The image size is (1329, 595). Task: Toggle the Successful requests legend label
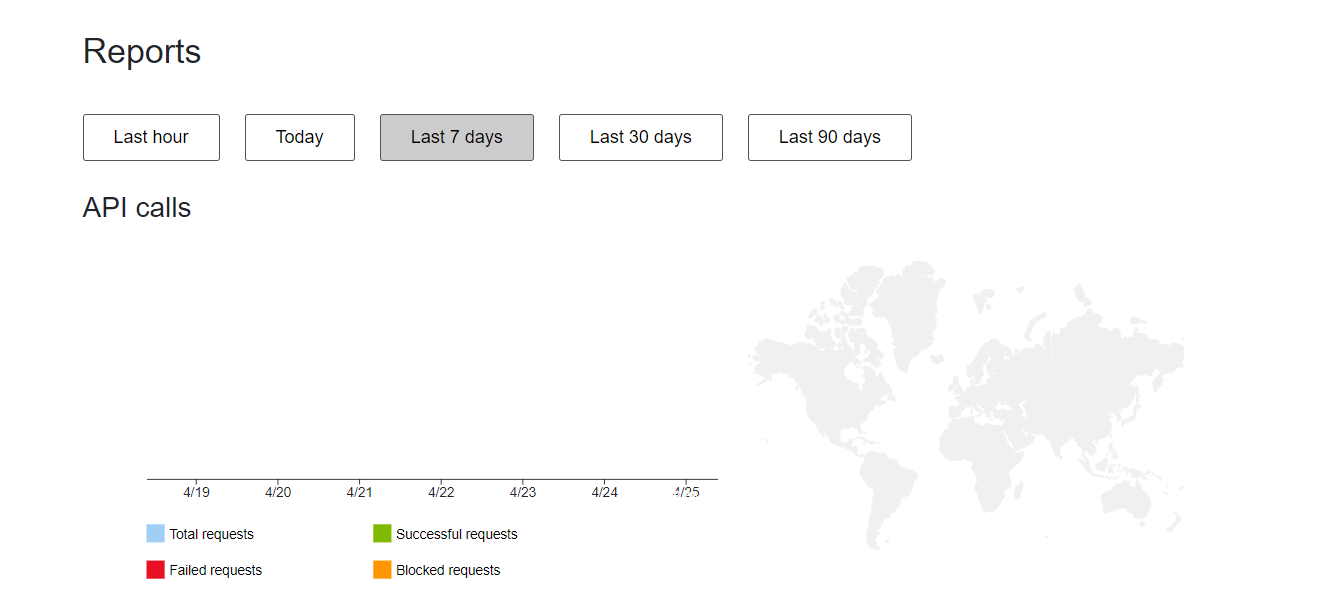tap(456, 534)
